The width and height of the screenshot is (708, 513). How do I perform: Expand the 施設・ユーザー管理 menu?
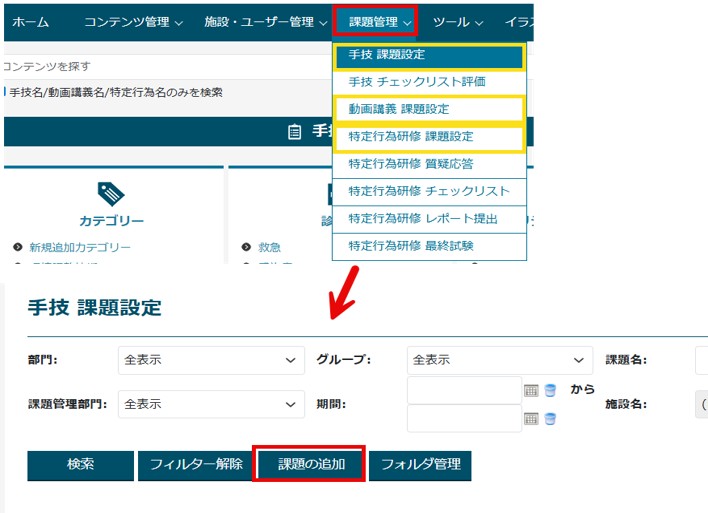tap(266, 22)
